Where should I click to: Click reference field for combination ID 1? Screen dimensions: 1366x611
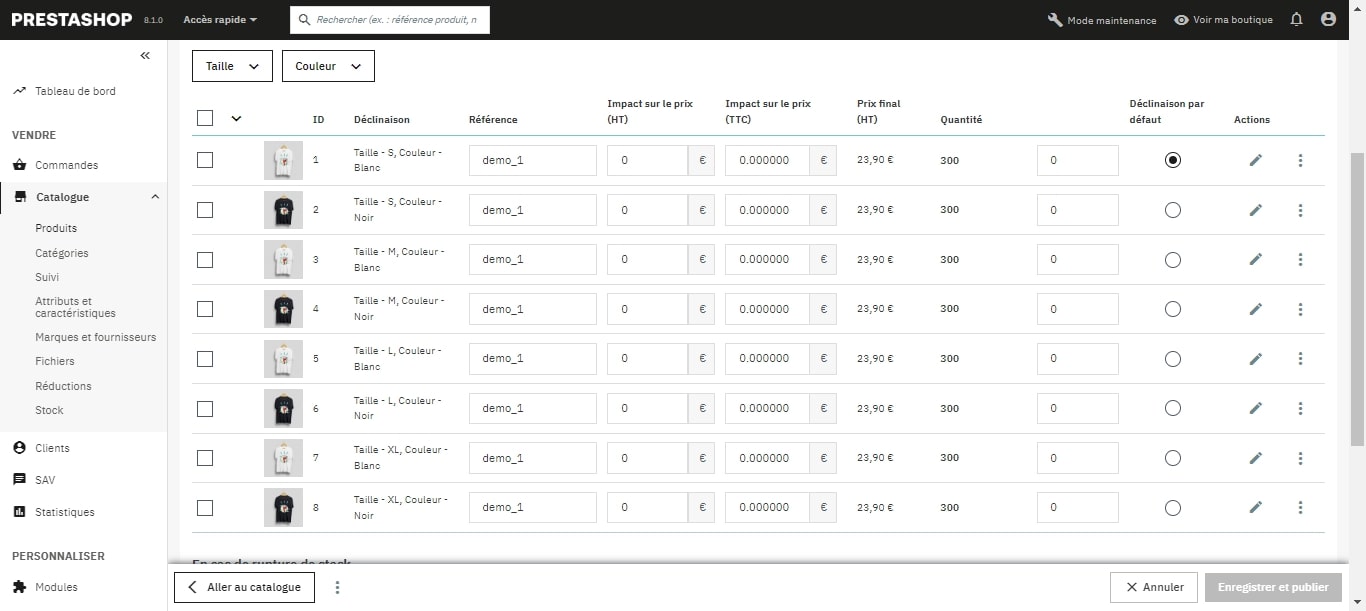533,160
